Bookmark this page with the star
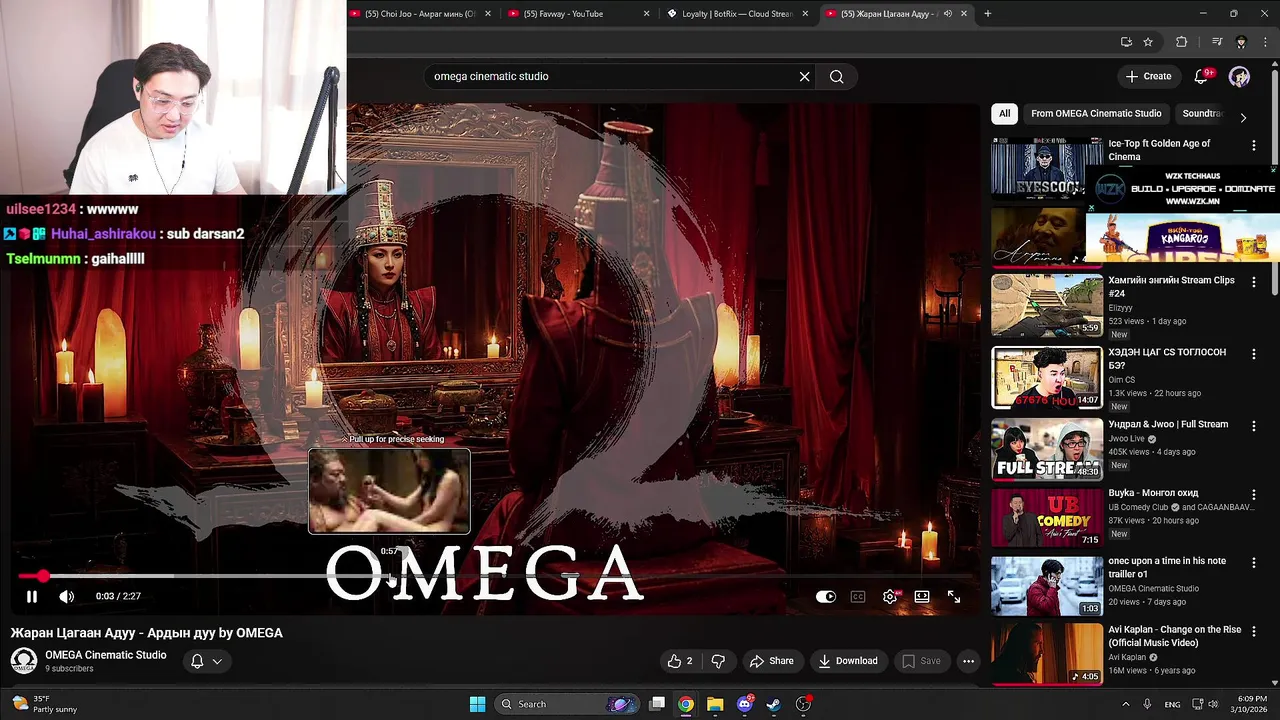 click(x=1148, y=42)
